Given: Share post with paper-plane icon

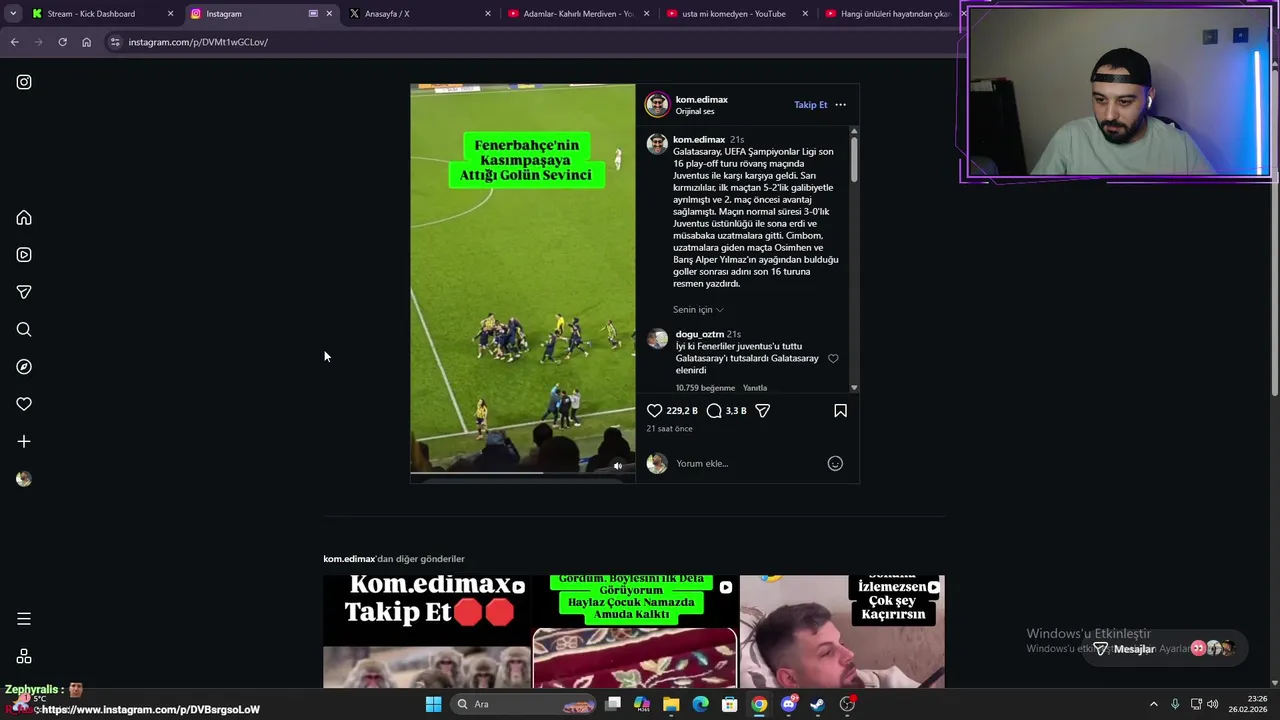Looking at the screenshot, I should [762, 411].
